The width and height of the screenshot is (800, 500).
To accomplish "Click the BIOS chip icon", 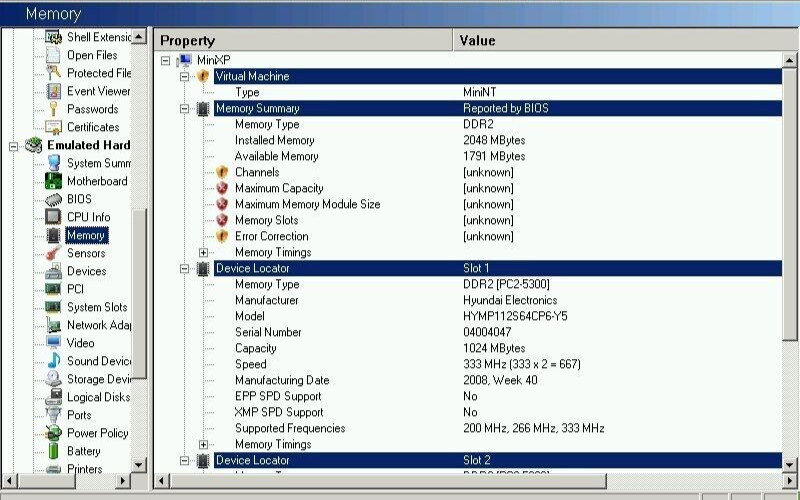I will tap(53, 199).
